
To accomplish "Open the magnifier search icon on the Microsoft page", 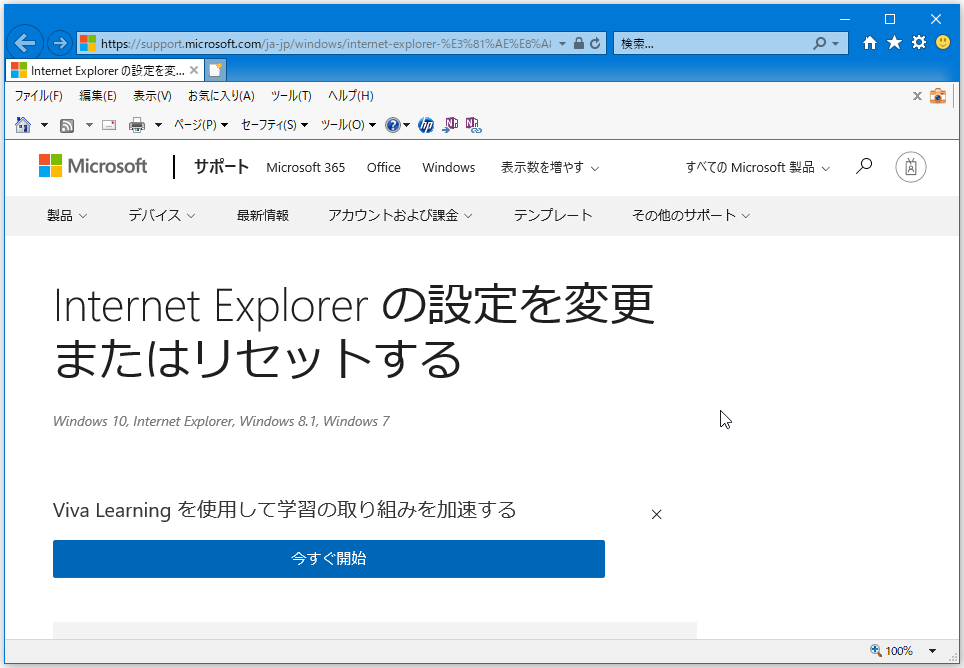I will tap(865, 166).
